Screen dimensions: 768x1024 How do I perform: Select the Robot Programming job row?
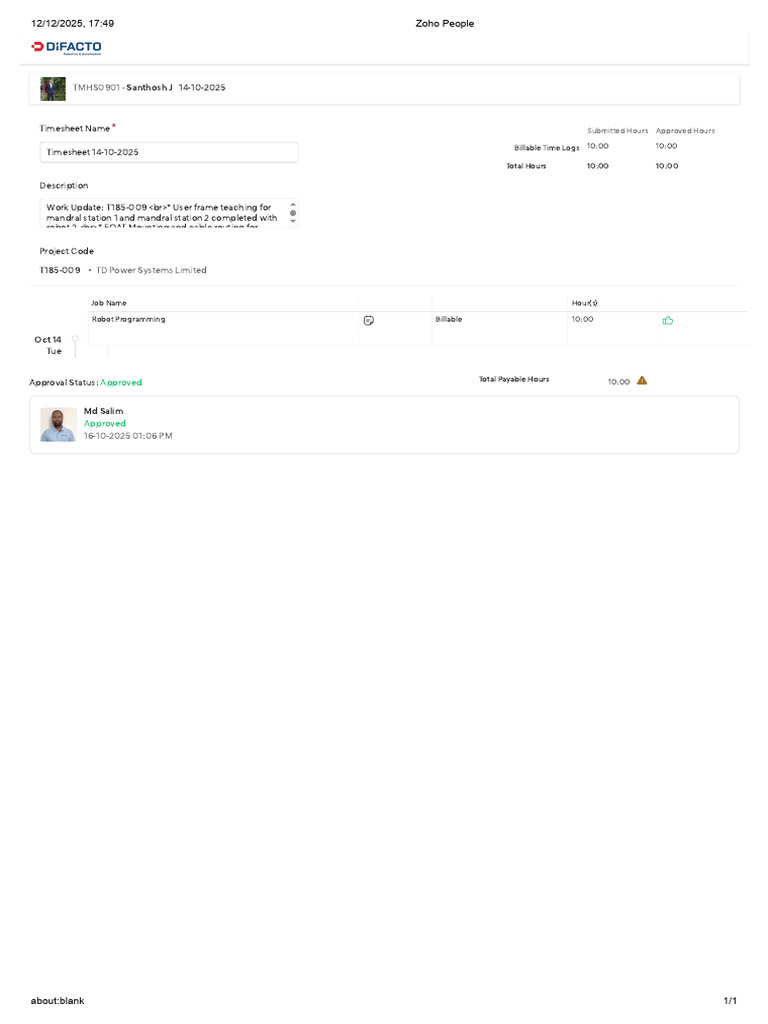(x=418, y=328)
